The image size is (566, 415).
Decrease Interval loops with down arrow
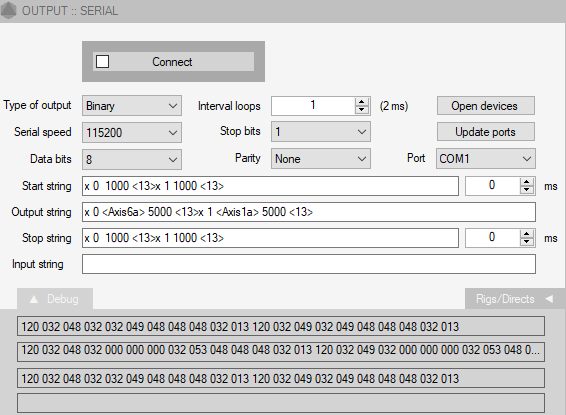362,110
